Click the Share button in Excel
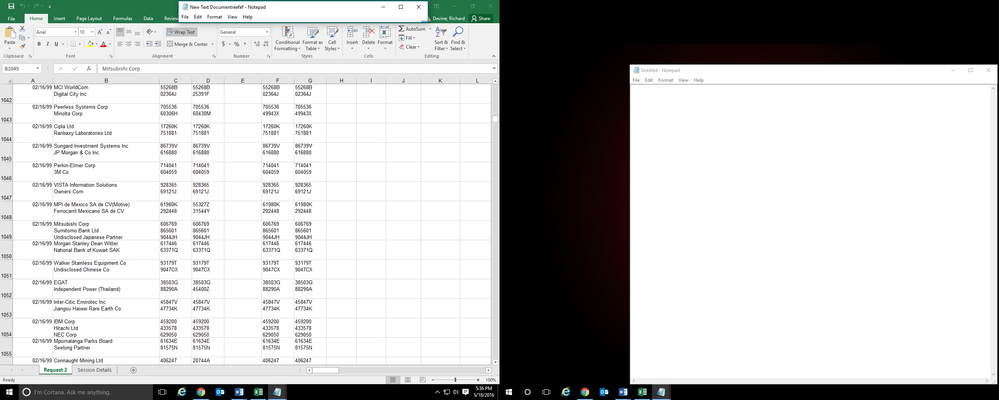Viewport: 999px width, 400px height. (481, 18)
